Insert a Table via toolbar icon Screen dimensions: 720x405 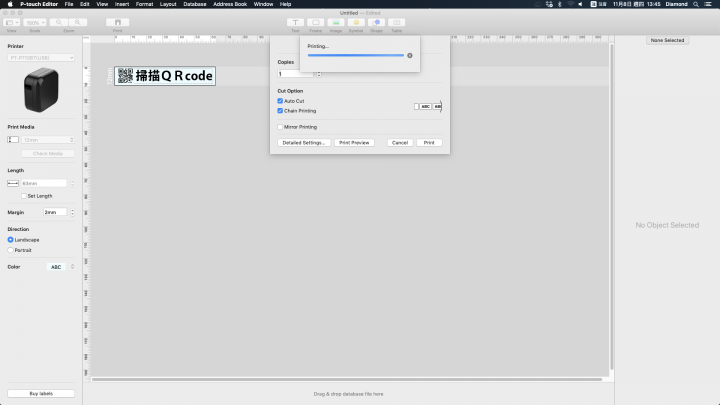[396, 22]
